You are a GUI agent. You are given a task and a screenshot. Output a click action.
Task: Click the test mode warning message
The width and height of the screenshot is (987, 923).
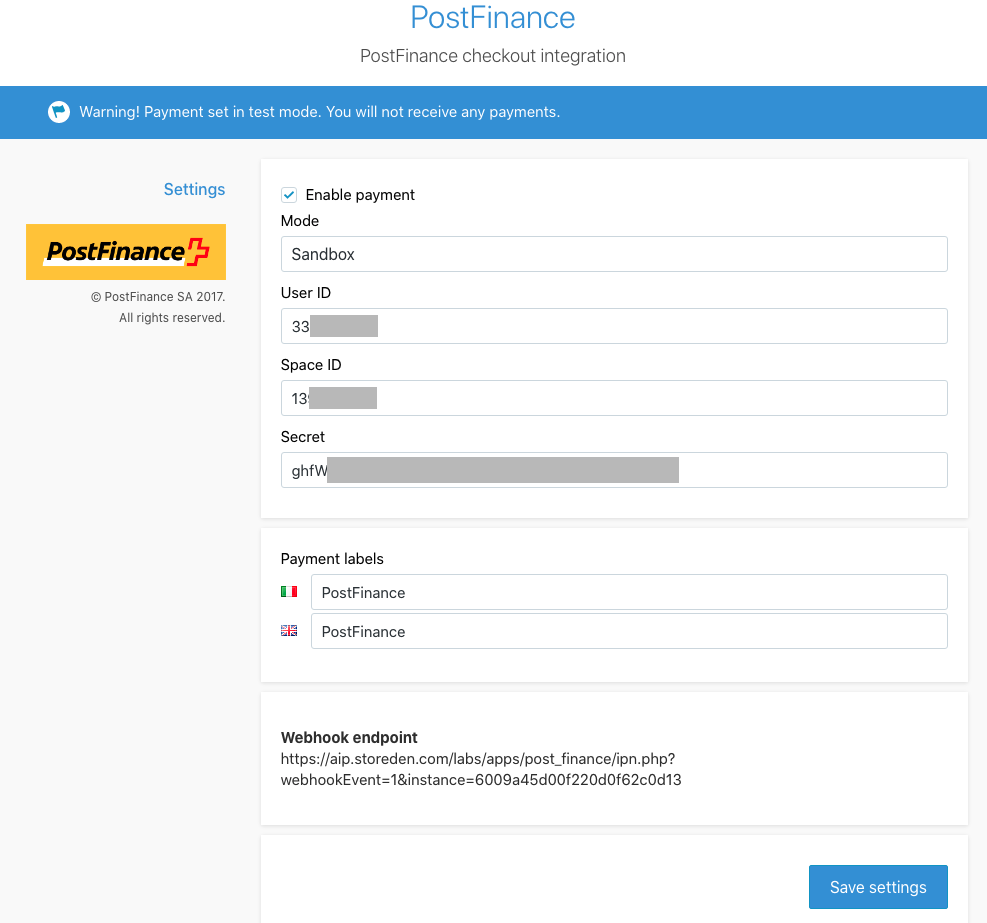click(x=320, y=112)
